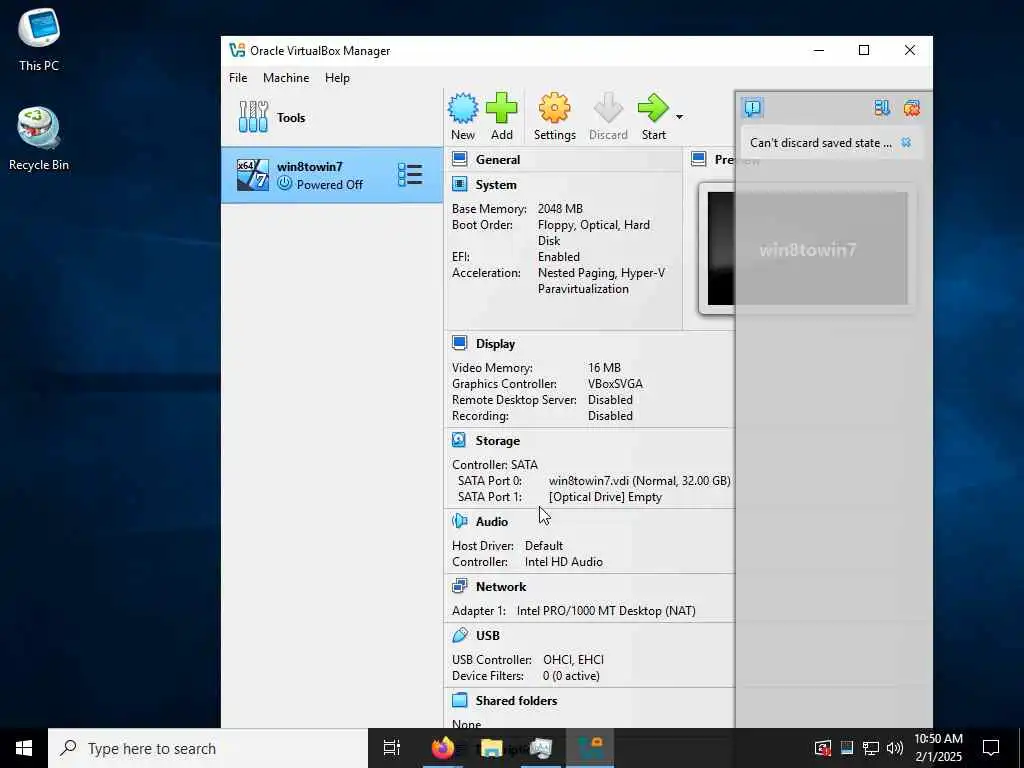1024x768 pixels.
Task: Click the OHCI, EHCI controller value
Action: tap(573, 660)
